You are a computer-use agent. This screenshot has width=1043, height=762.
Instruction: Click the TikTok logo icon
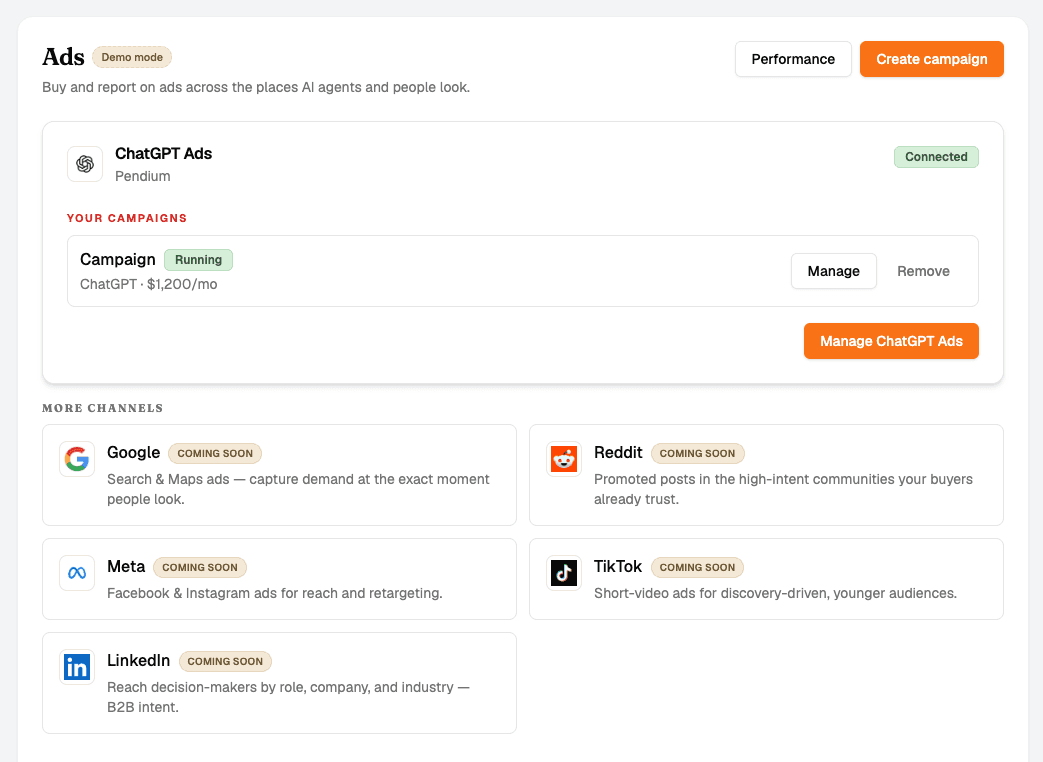pyautogui.click(x=564, y=573)
